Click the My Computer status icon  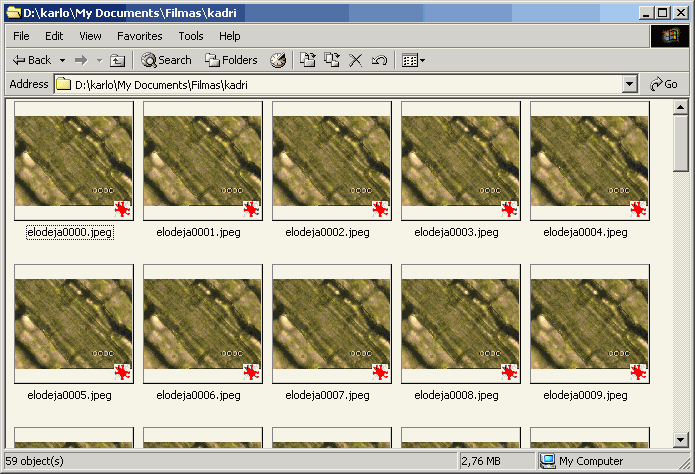click(548, 461)
